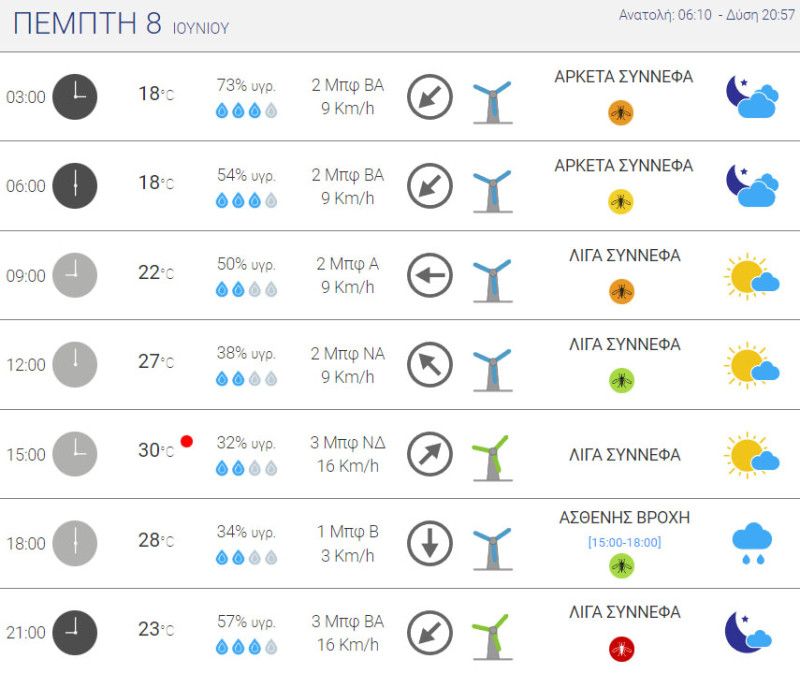This screenshot has height=674, width=800.
Task: Click the ΑΣΘΕΝΗΣ ΒΡΟΧΗ description text
Action: pyautogui.click(x=624, y=518)
